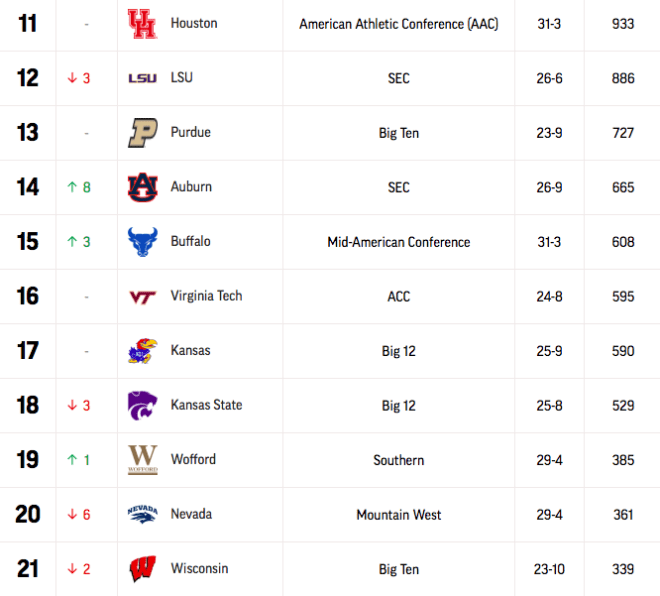This screenshot has width=660, height=596.
Task: Click the American Athletic Conference (AAC) text
Action: (x=399, y=24)
